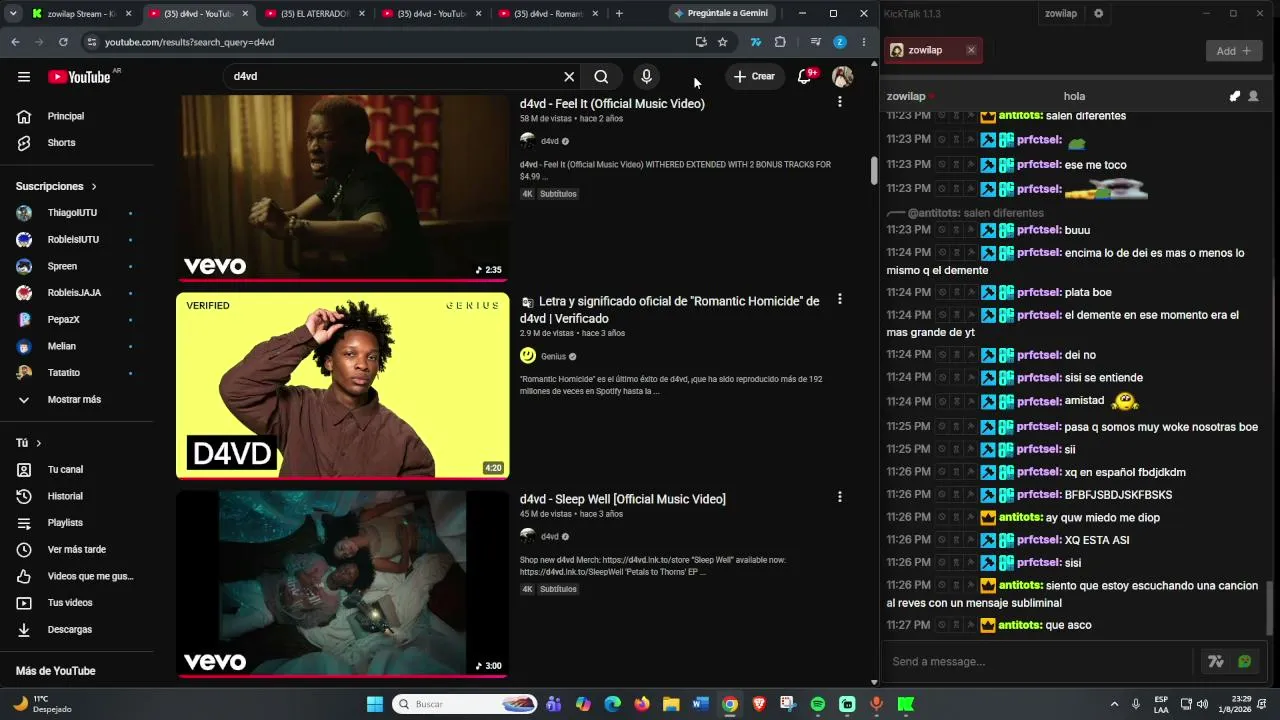The image size is (1280, 720).
Task: Open the Genius channel link
Action: [553, 356]
